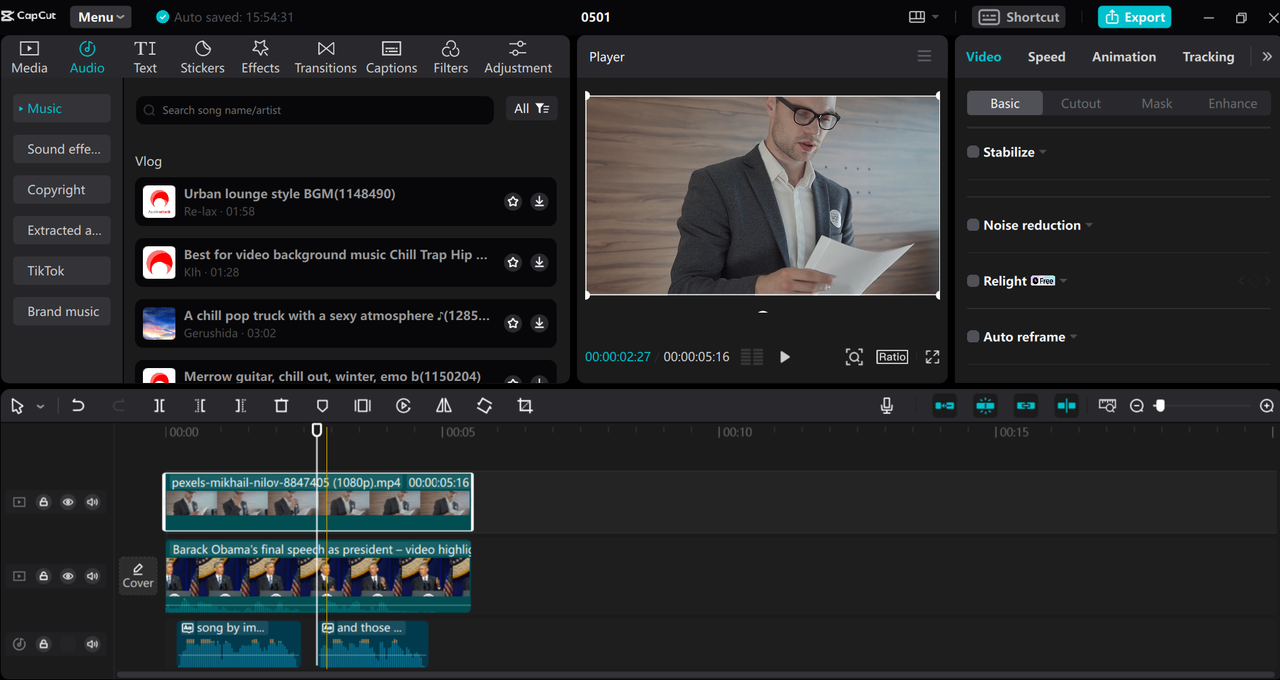Select the Sound effects category
The image size is (1280, 680).
(62, 149)
